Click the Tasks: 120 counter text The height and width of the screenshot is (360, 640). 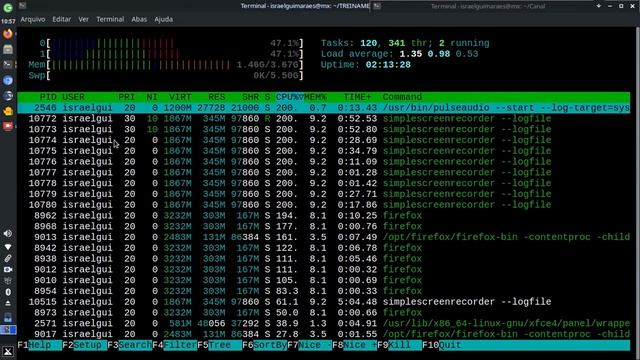click(x=349, y=43)
